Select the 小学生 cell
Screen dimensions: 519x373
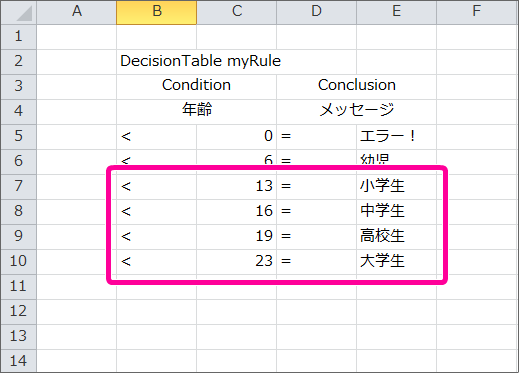click(396, 187)
